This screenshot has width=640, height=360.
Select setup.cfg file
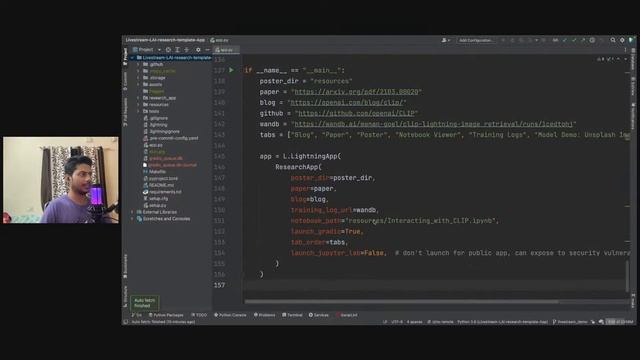156,199
